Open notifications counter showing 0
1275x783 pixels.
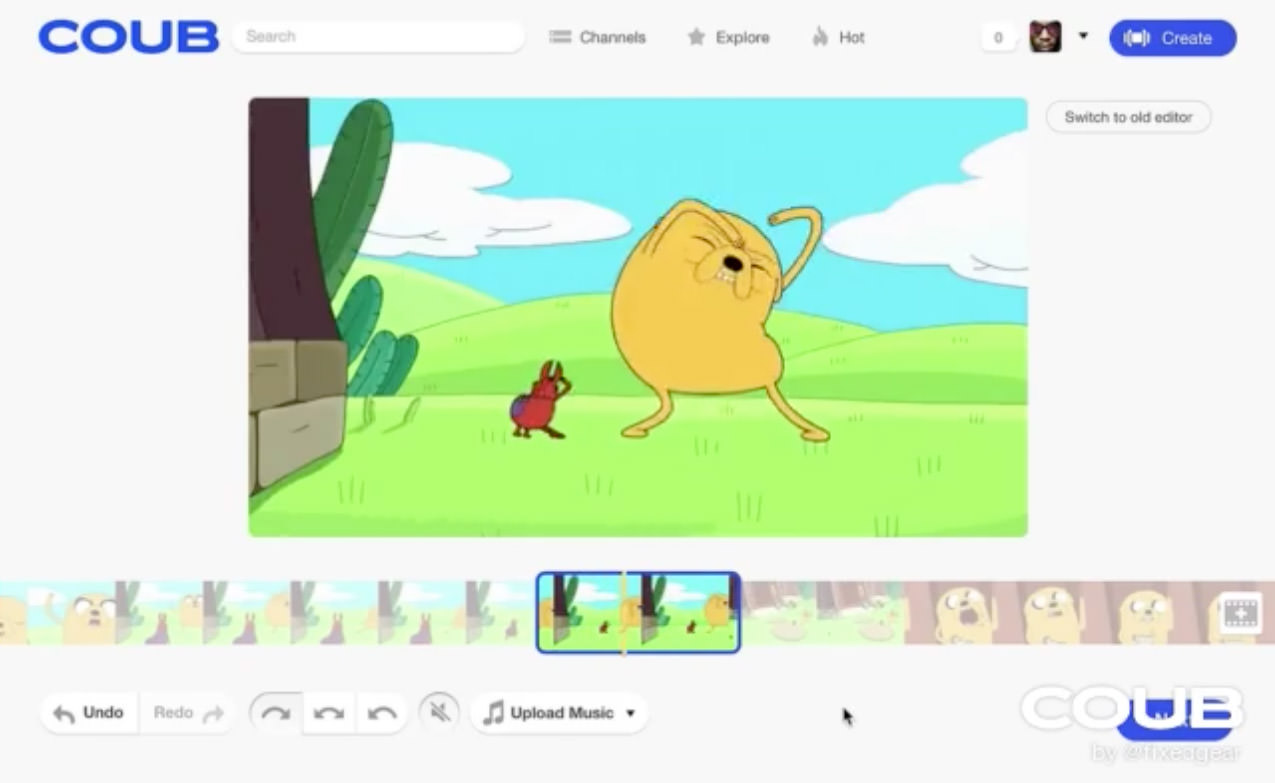997,38
